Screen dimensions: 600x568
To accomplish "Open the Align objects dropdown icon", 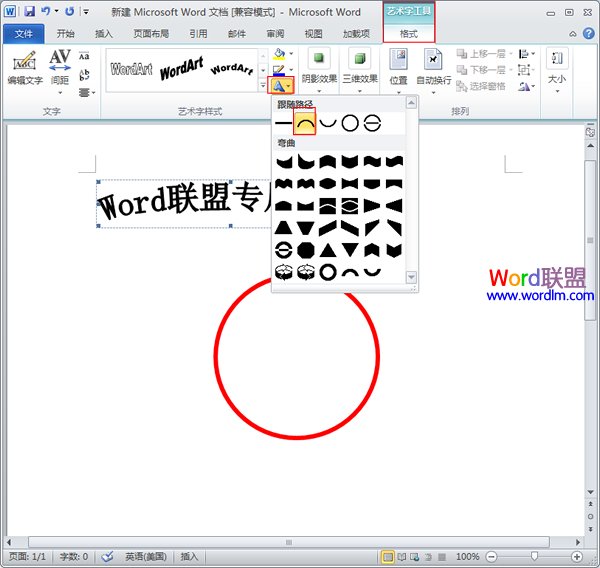I will pos(526,54).
